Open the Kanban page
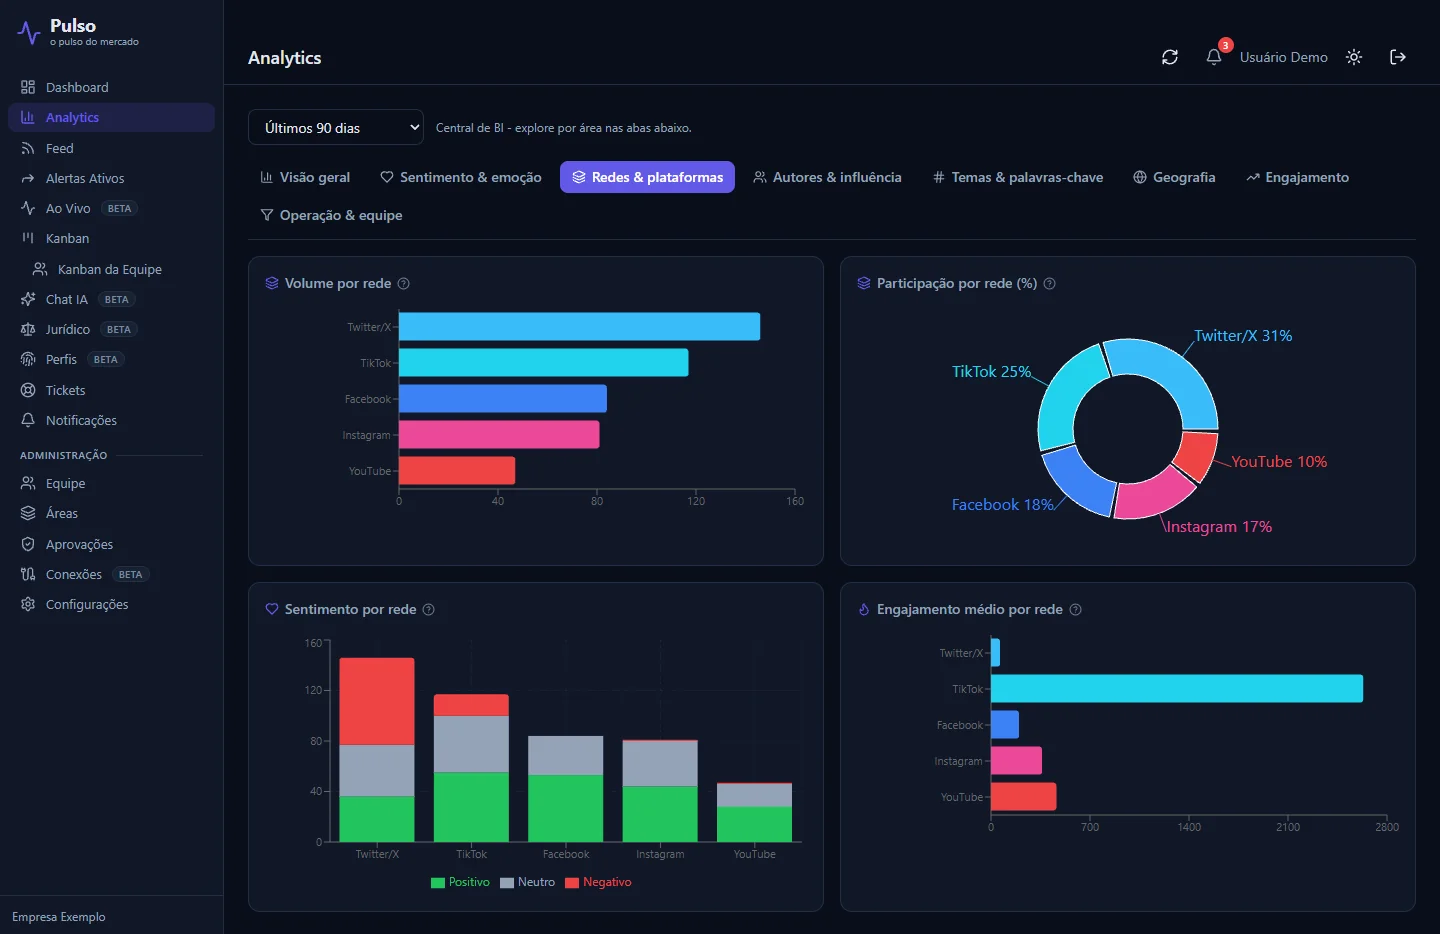The width and height of the screenshot is (1440, 934). click(111, 238)
